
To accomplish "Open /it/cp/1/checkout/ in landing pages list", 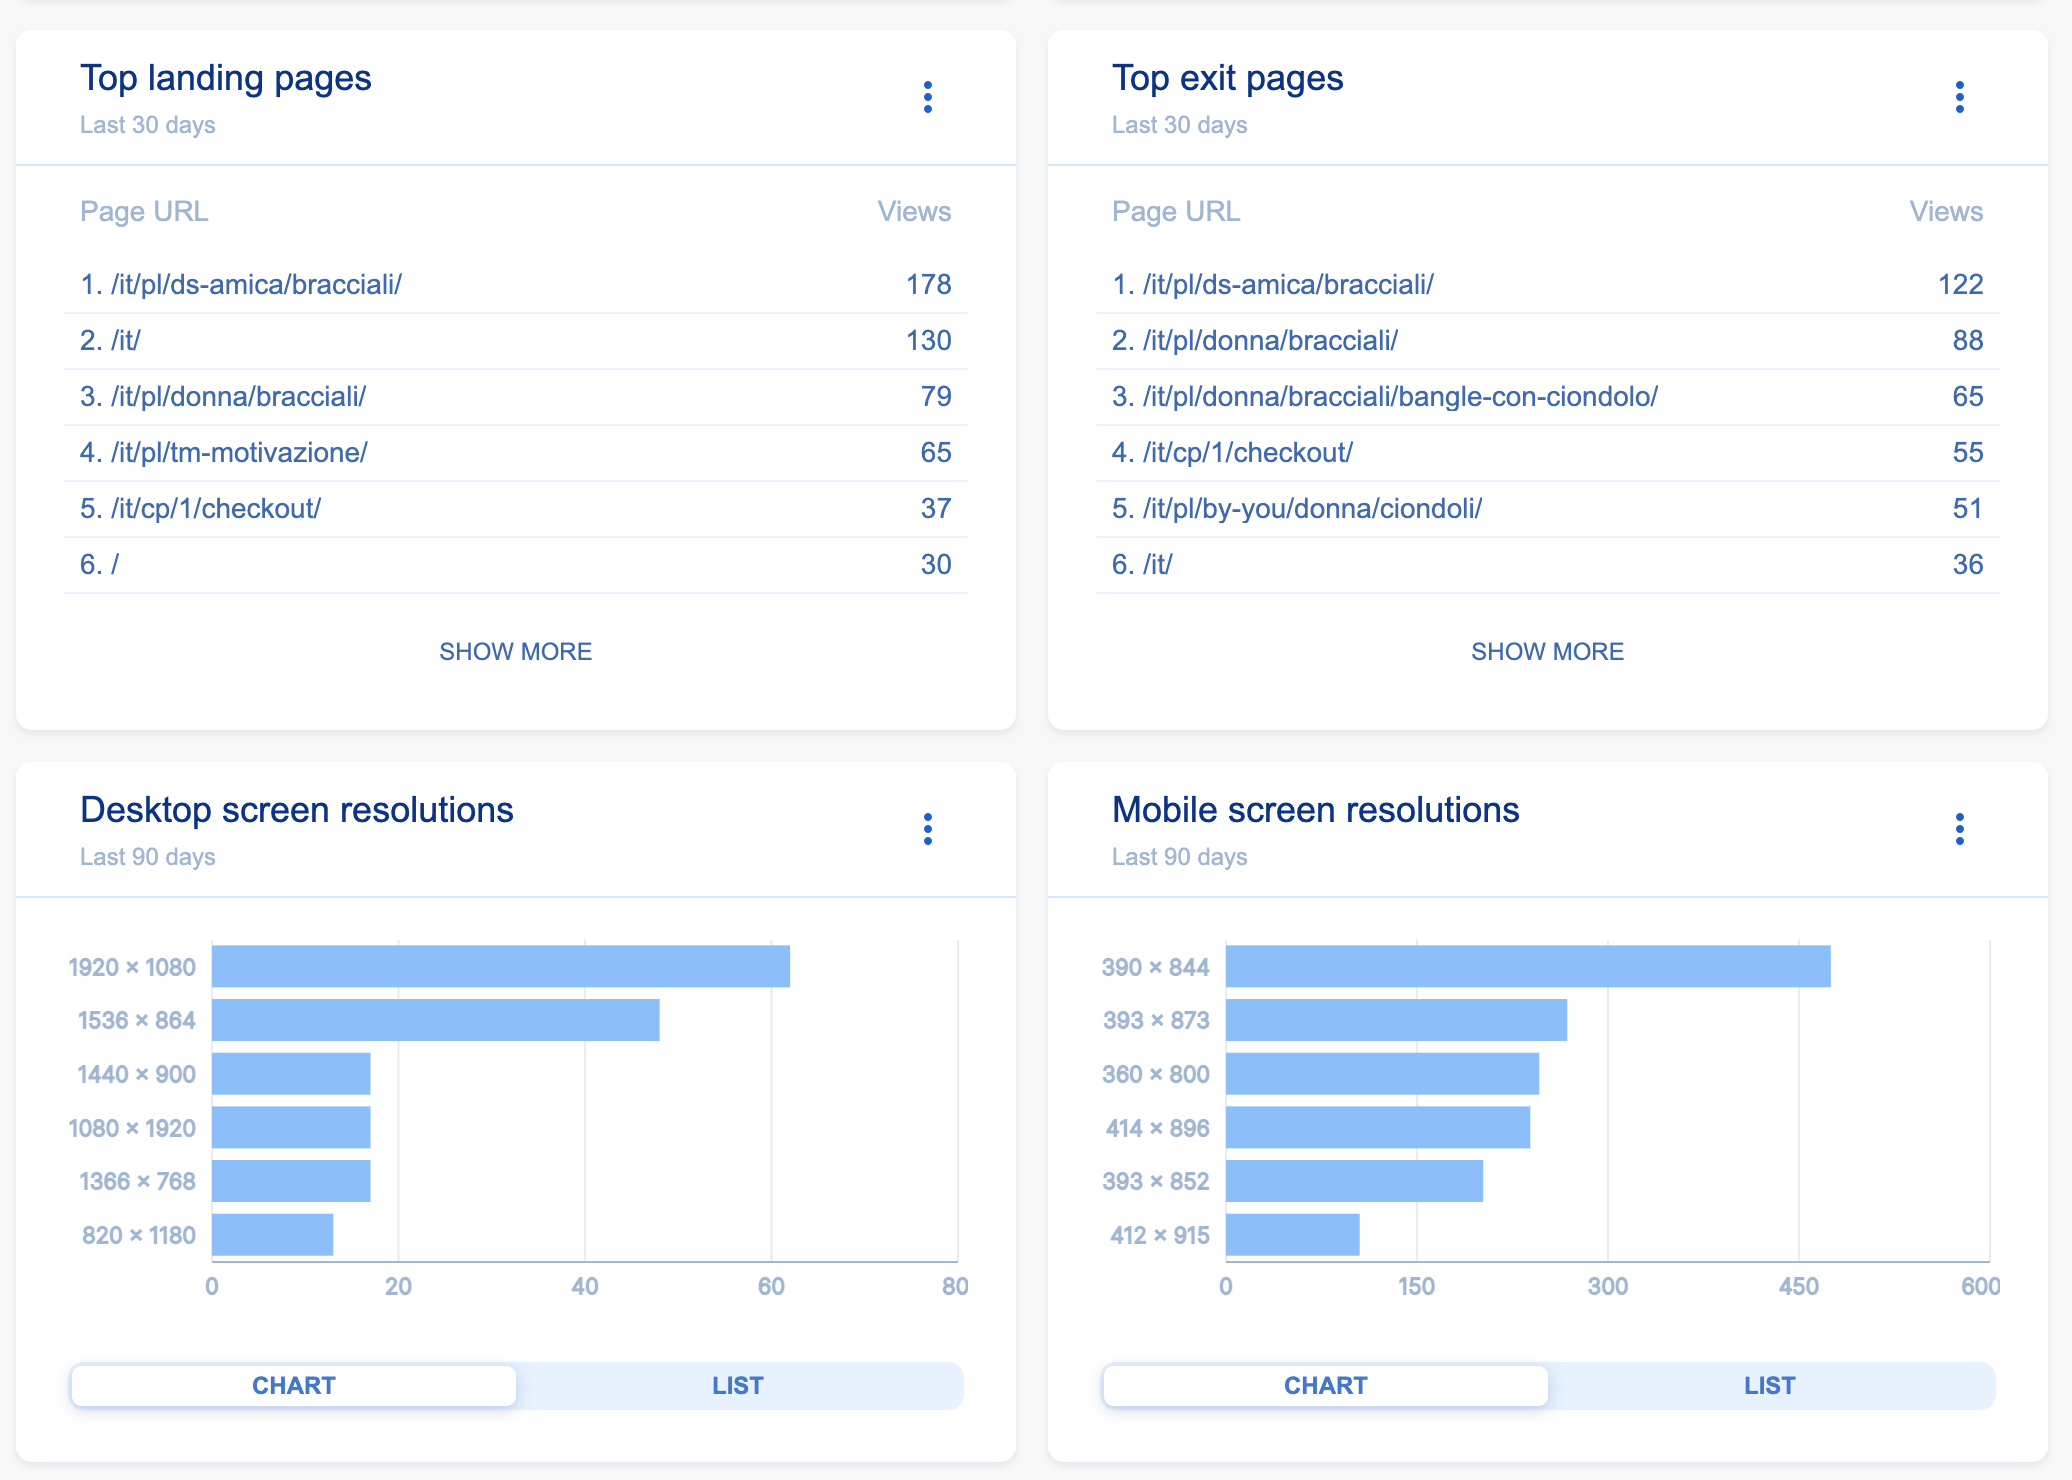I will (215, 509).
